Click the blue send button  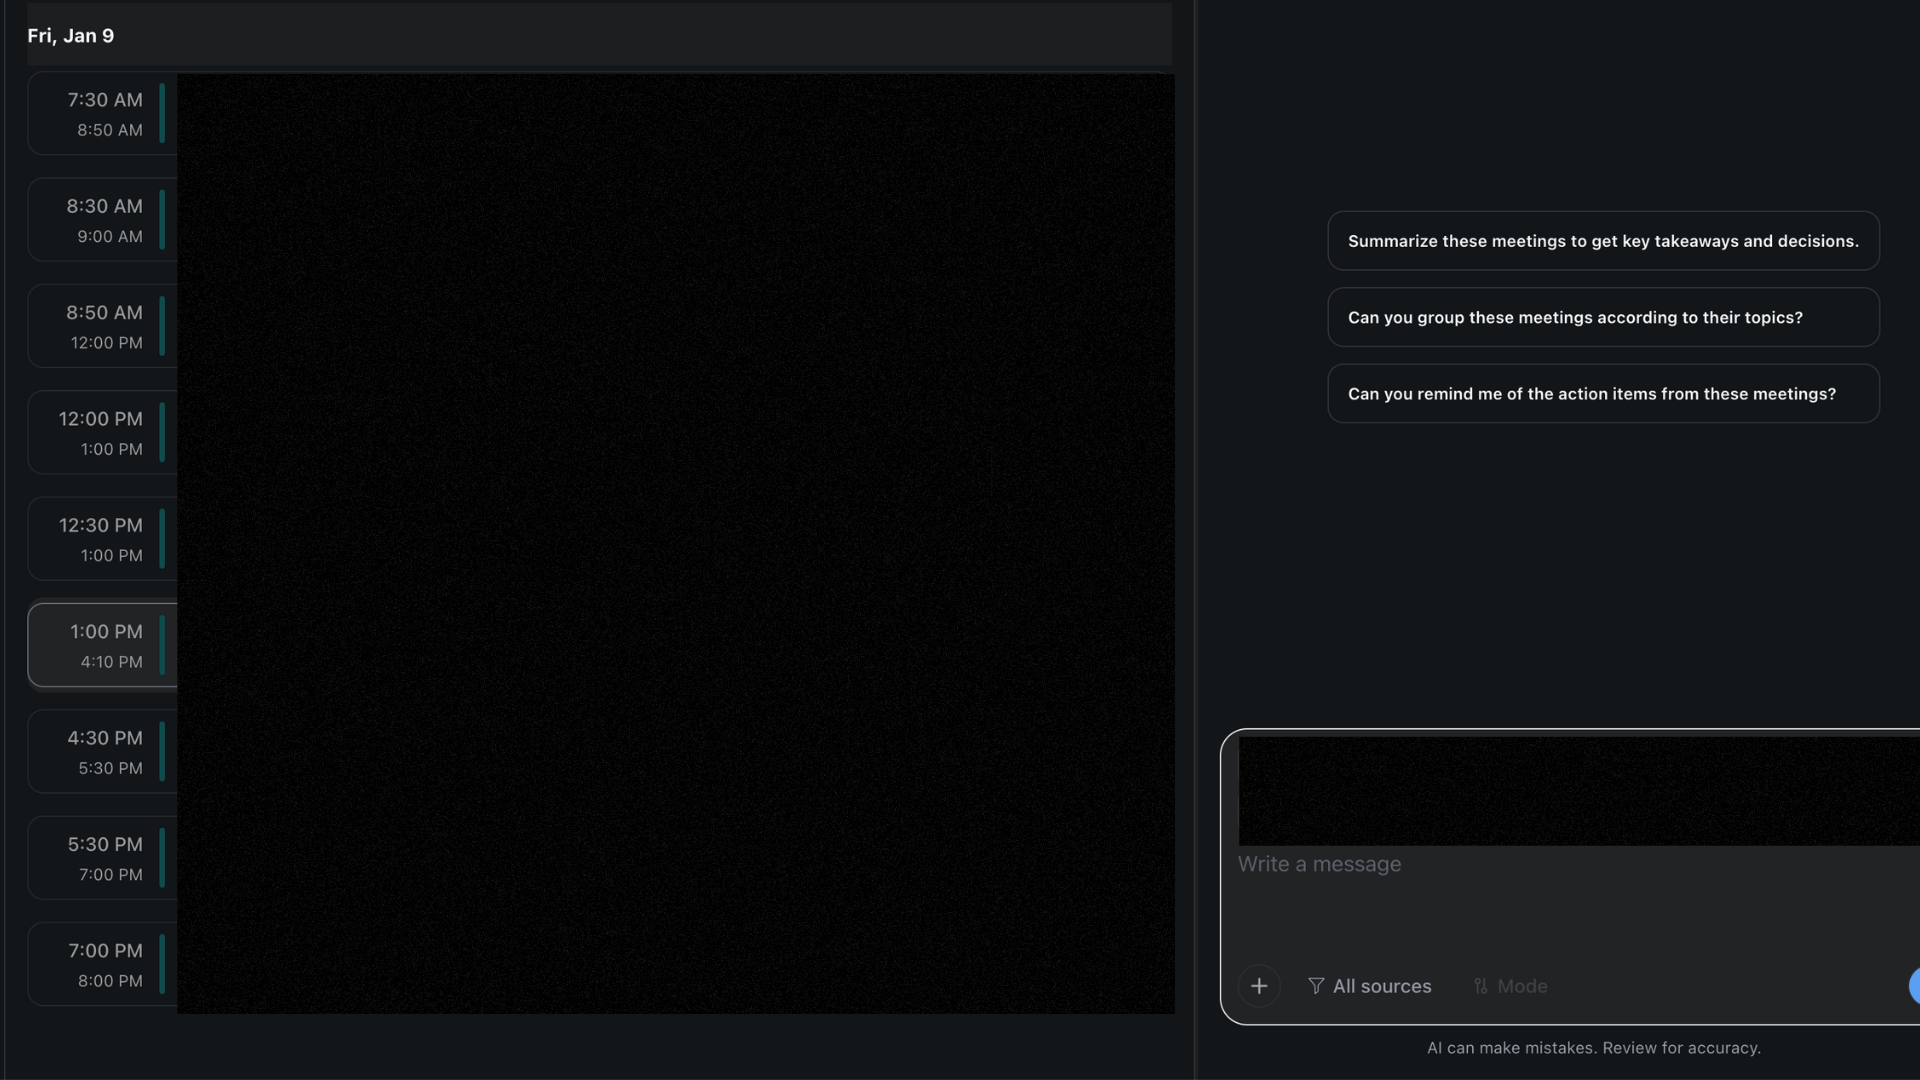1914,986
